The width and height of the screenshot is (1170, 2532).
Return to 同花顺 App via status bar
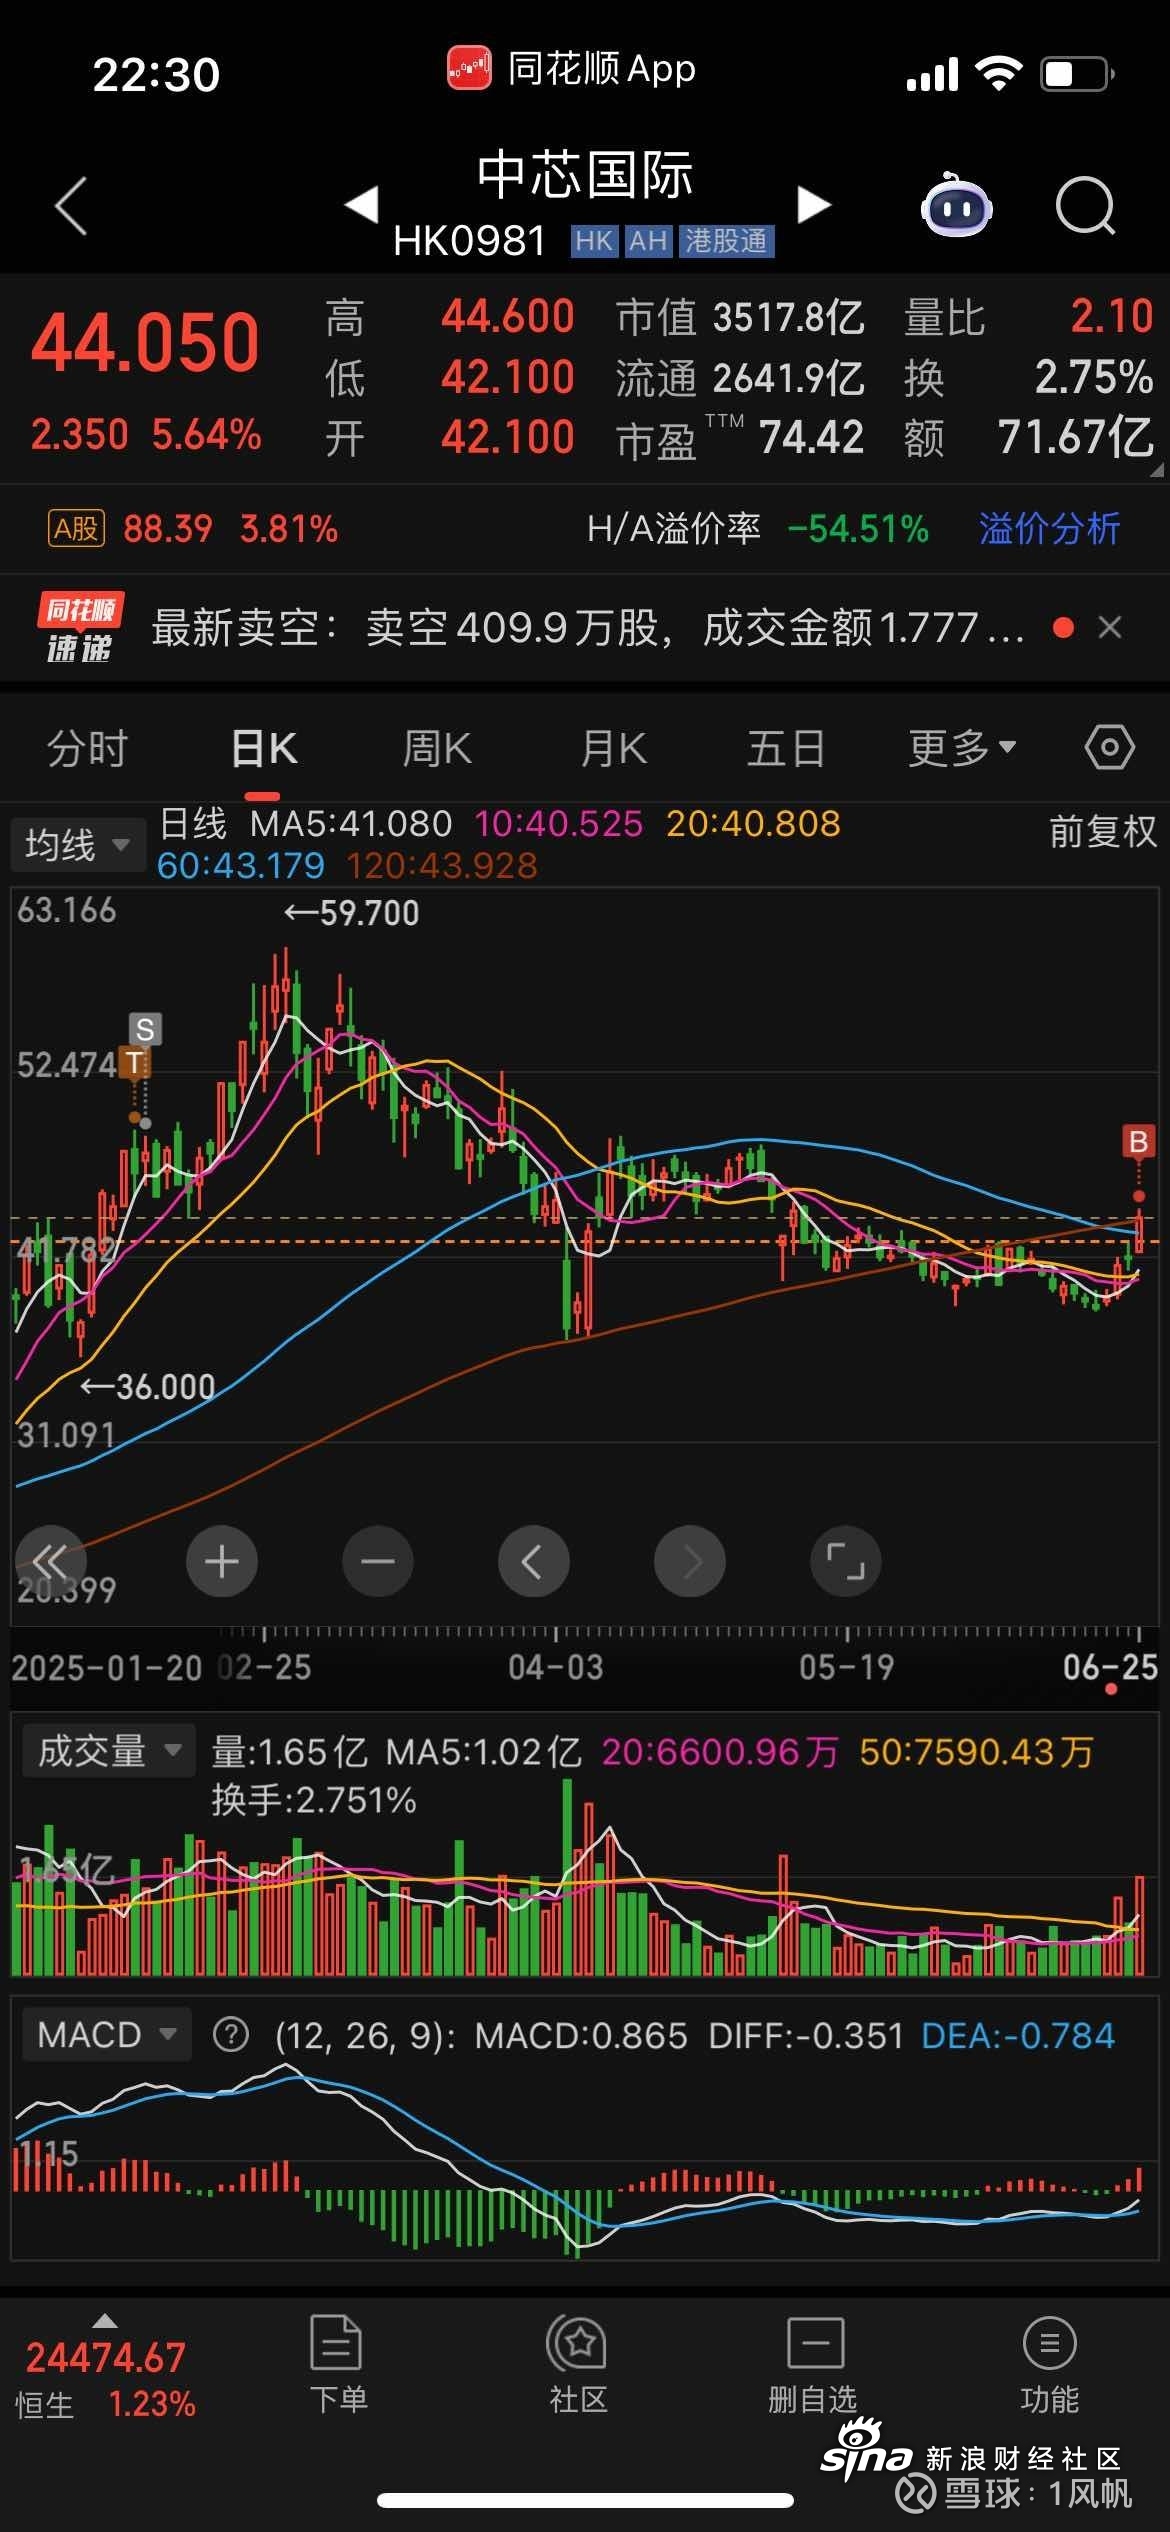(x=571, y=69)
